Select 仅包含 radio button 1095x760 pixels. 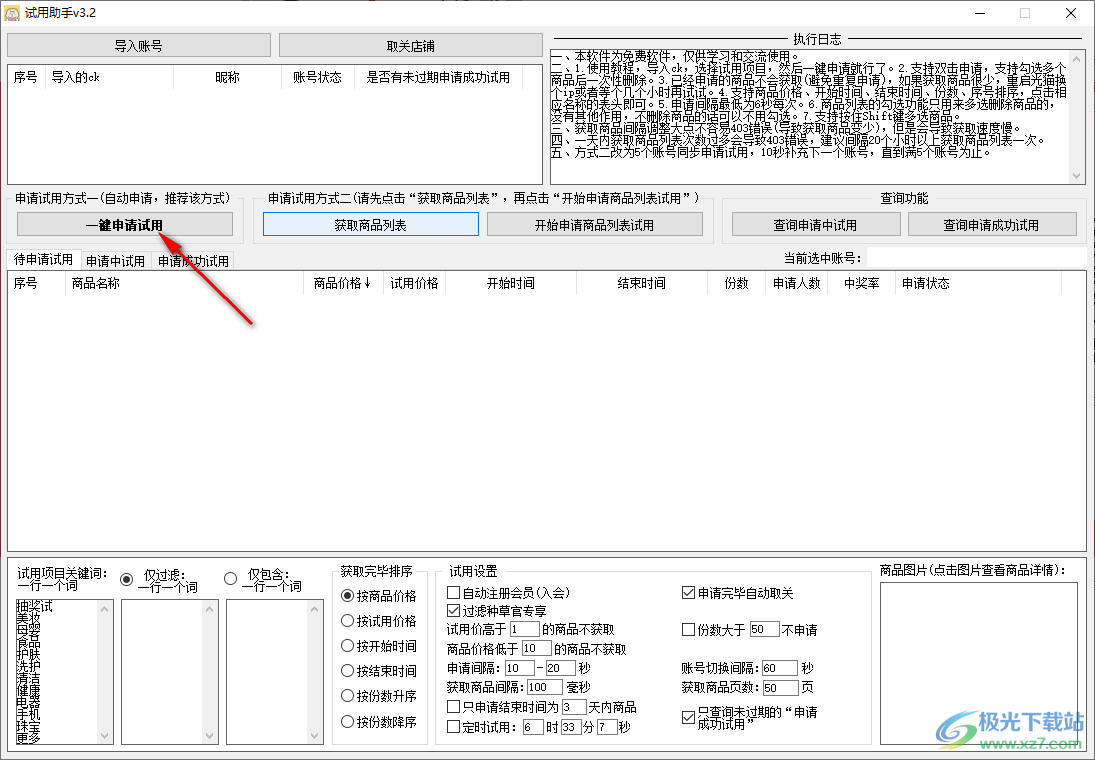(230, 578)
